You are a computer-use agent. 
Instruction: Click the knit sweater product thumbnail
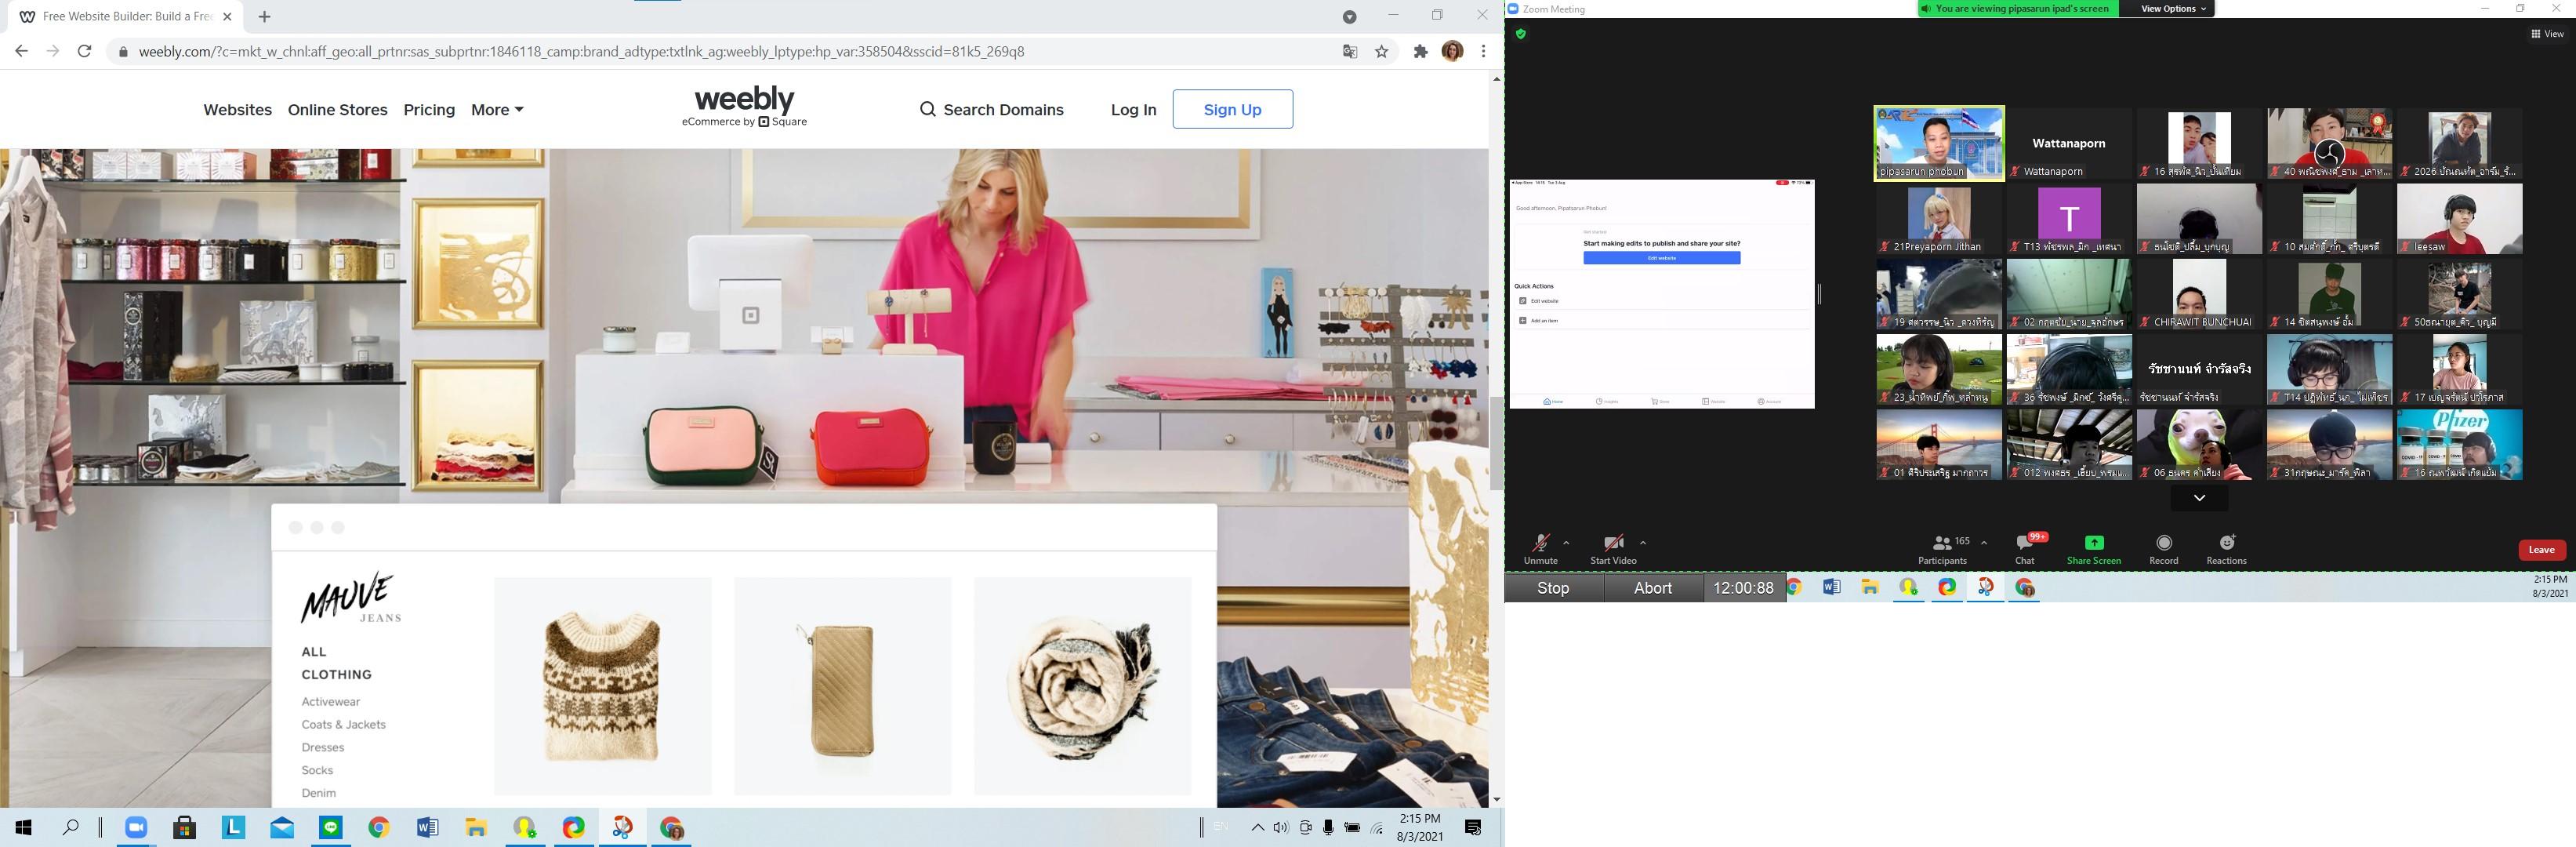point(602,686)
